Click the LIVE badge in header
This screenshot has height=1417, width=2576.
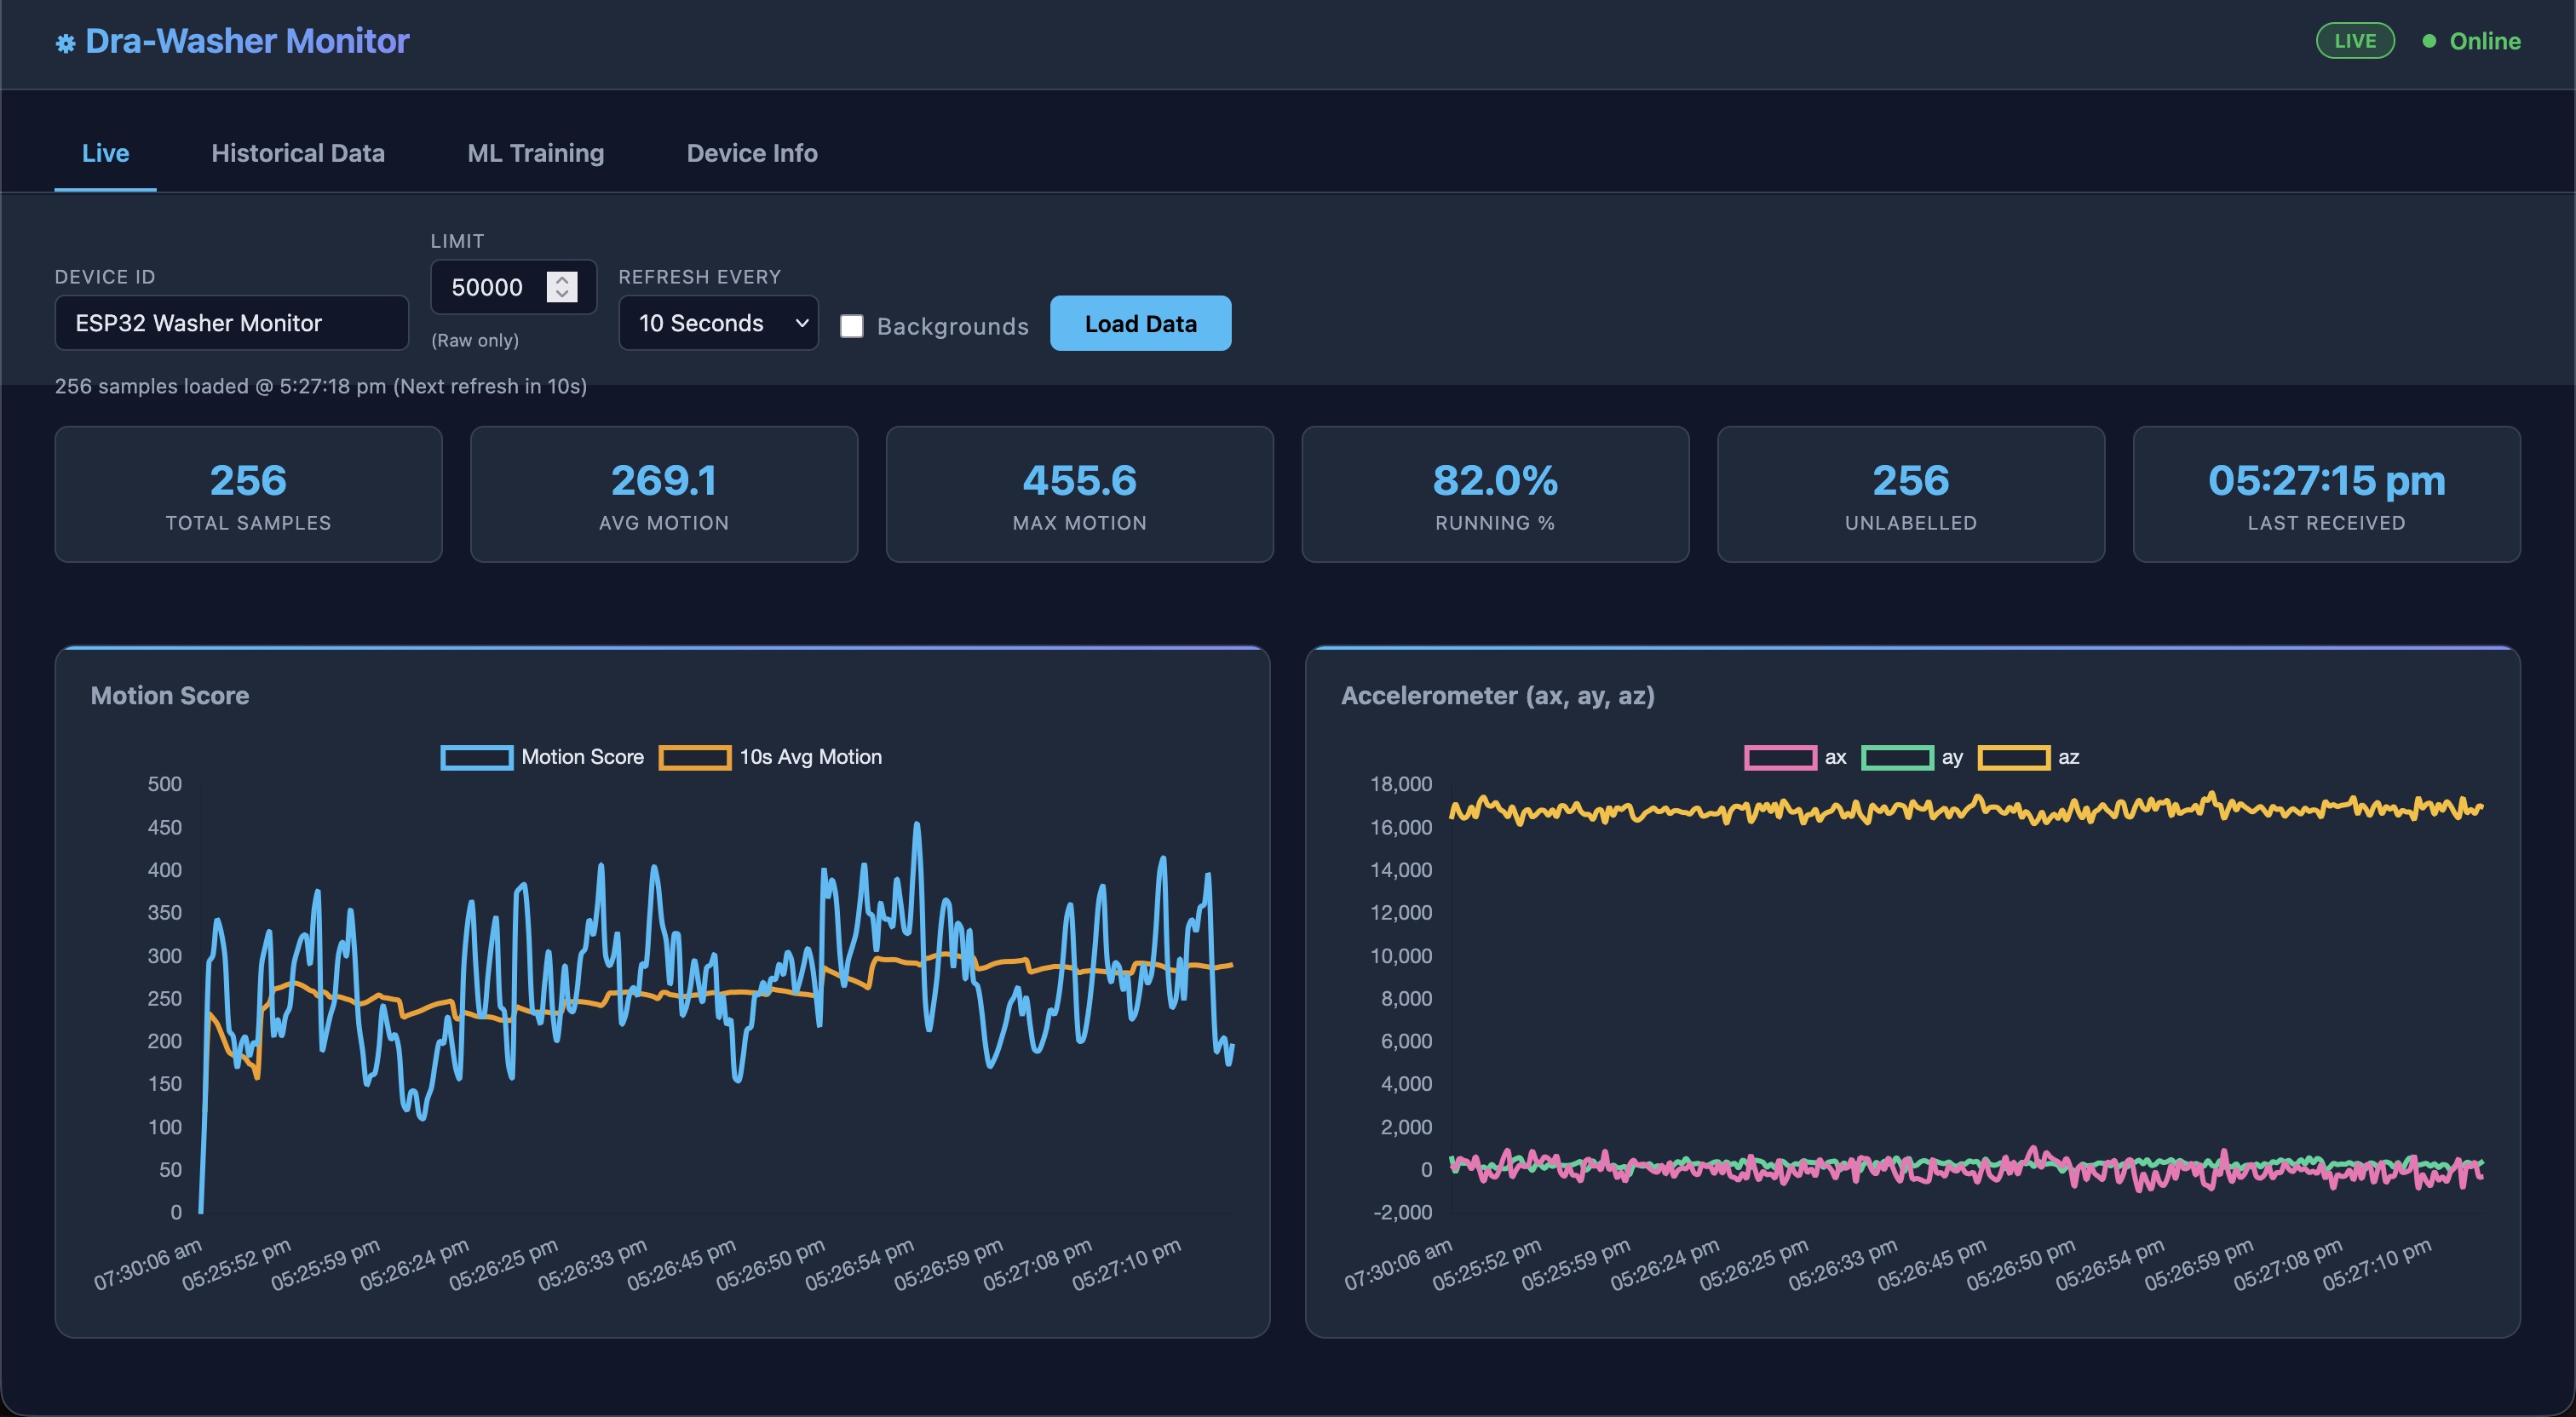2354,41
